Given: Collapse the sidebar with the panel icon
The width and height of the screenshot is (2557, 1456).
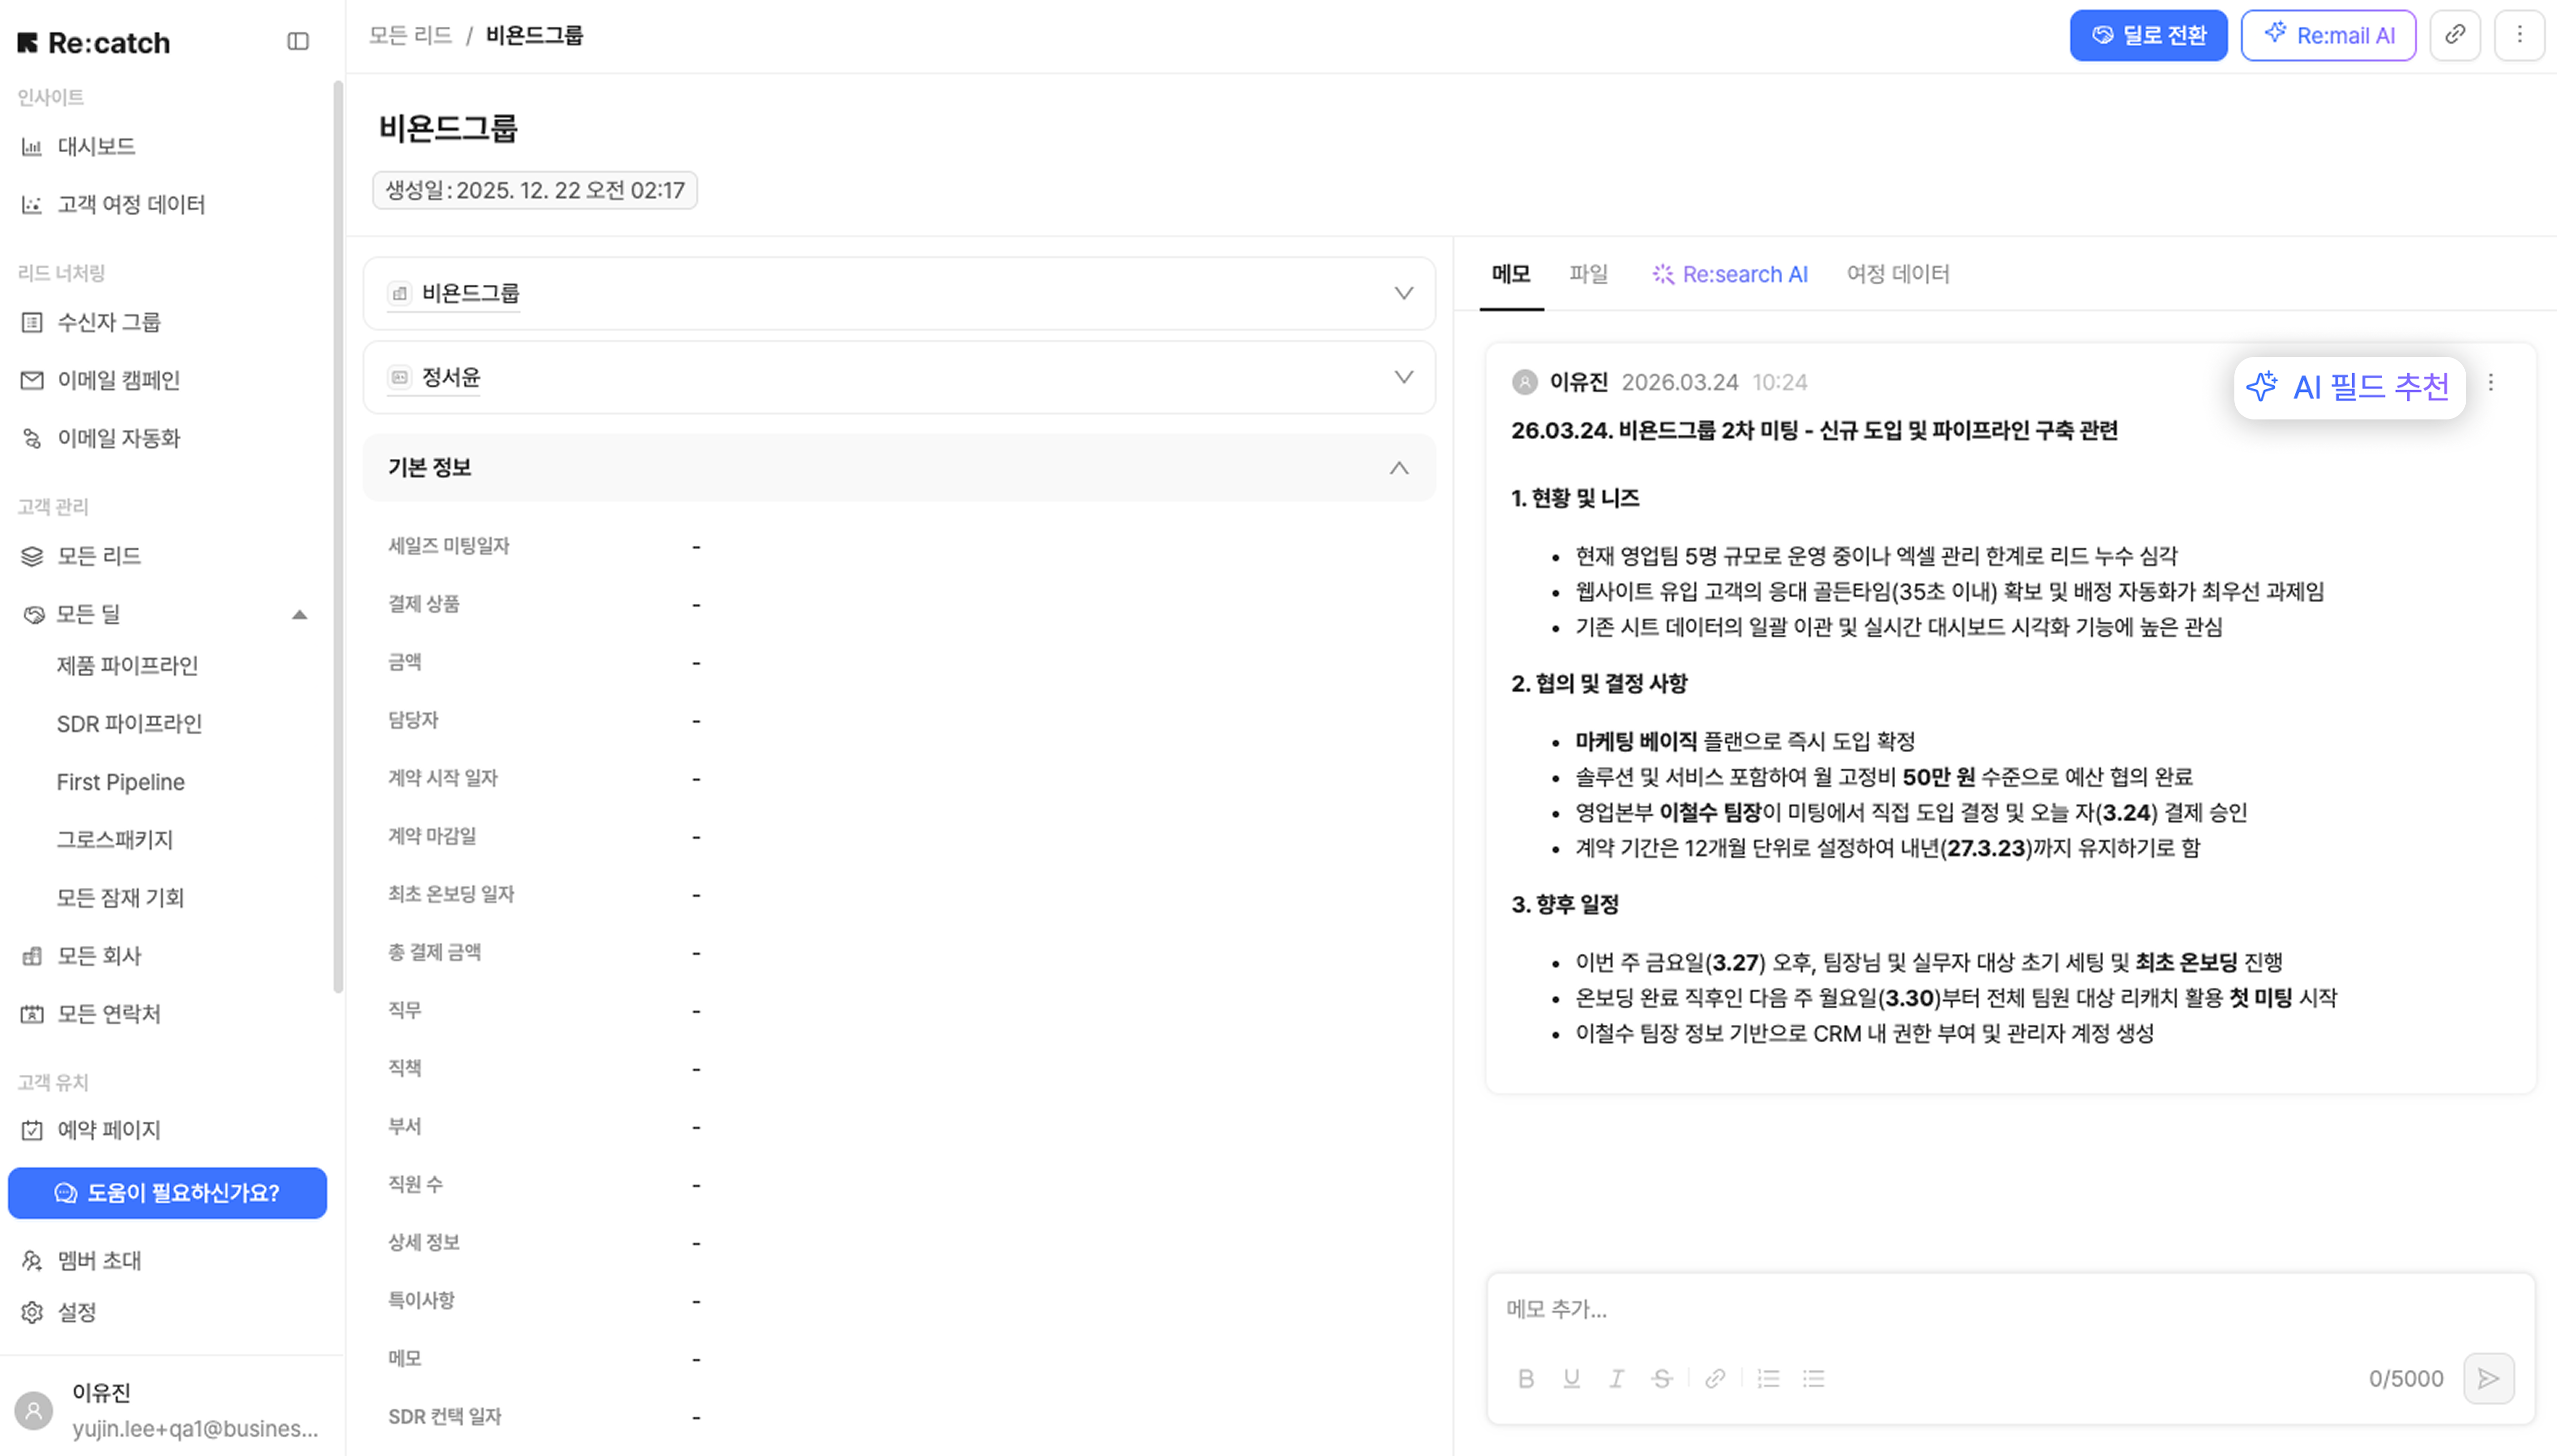Looking at the screenshot, I should [298, 41].
